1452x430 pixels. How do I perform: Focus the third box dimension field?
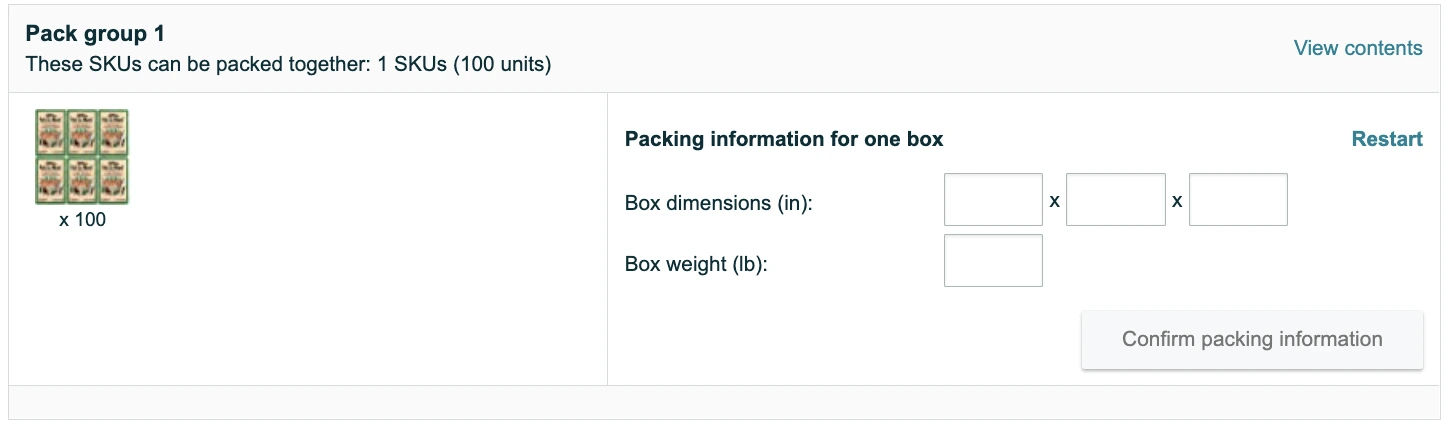(1237, 200)
